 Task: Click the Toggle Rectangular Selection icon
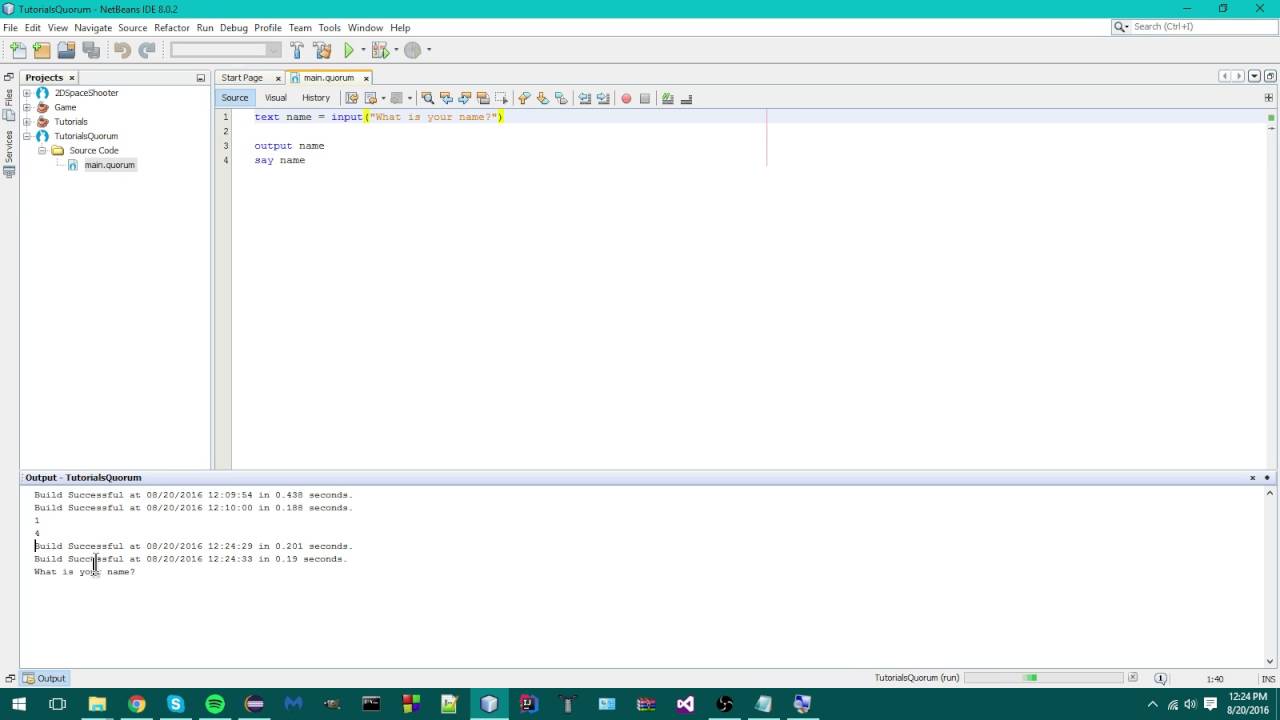point(502,98)
